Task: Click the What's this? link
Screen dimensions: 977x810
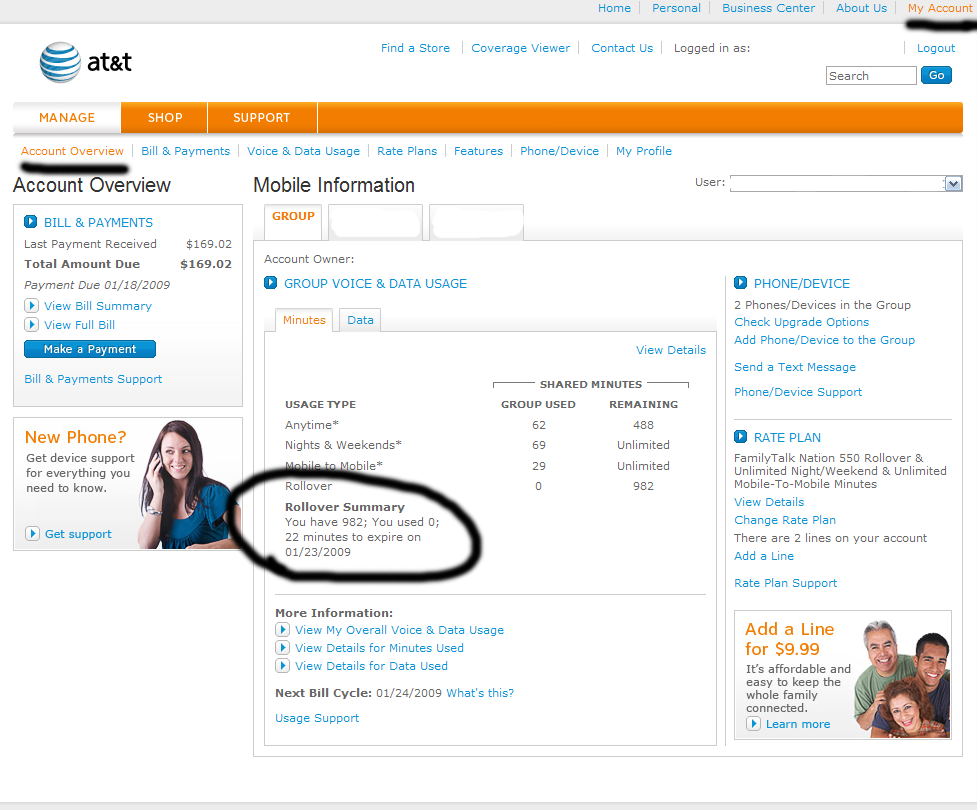Action: (x=480, y=693)
